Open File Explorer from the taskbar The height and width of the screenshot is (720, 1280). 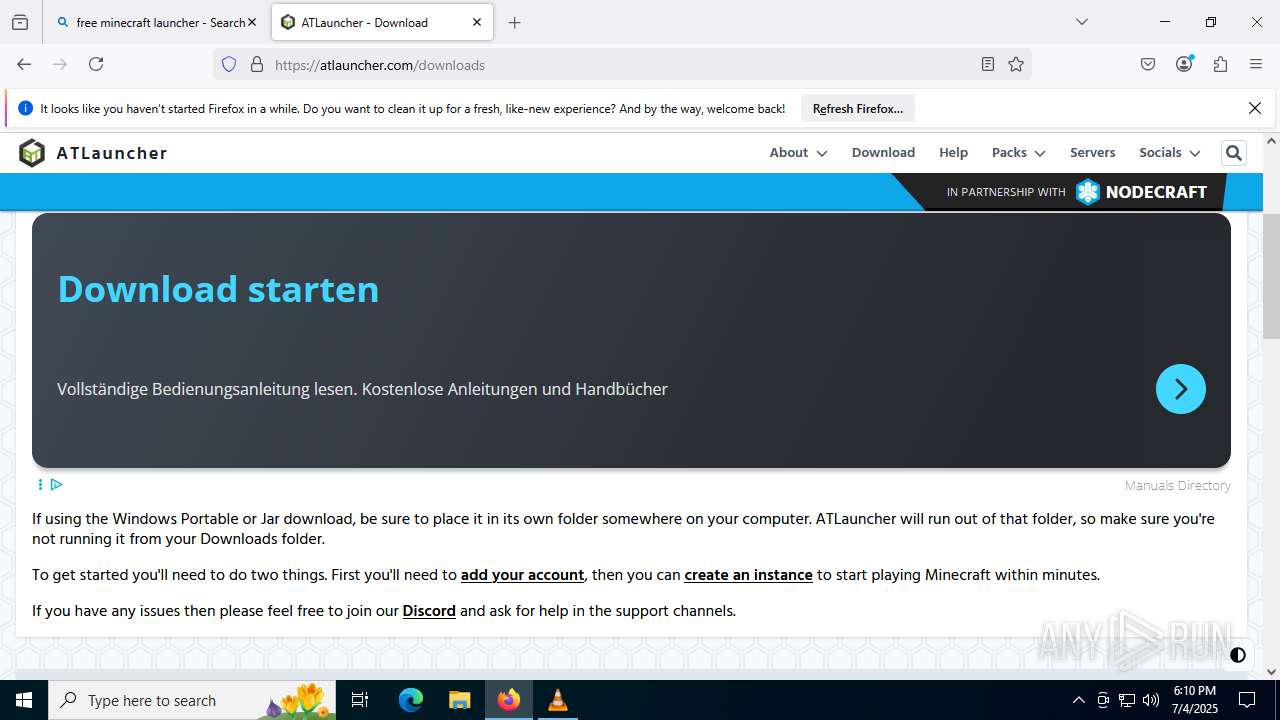click(x=459, y=700)
